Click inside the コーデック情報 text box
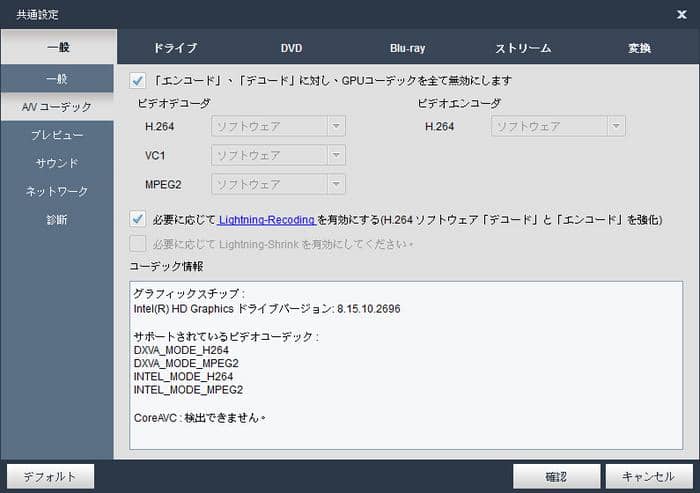The width and height of the screenshot is (700, 493). pyautogui.click(x=406, y=365)
